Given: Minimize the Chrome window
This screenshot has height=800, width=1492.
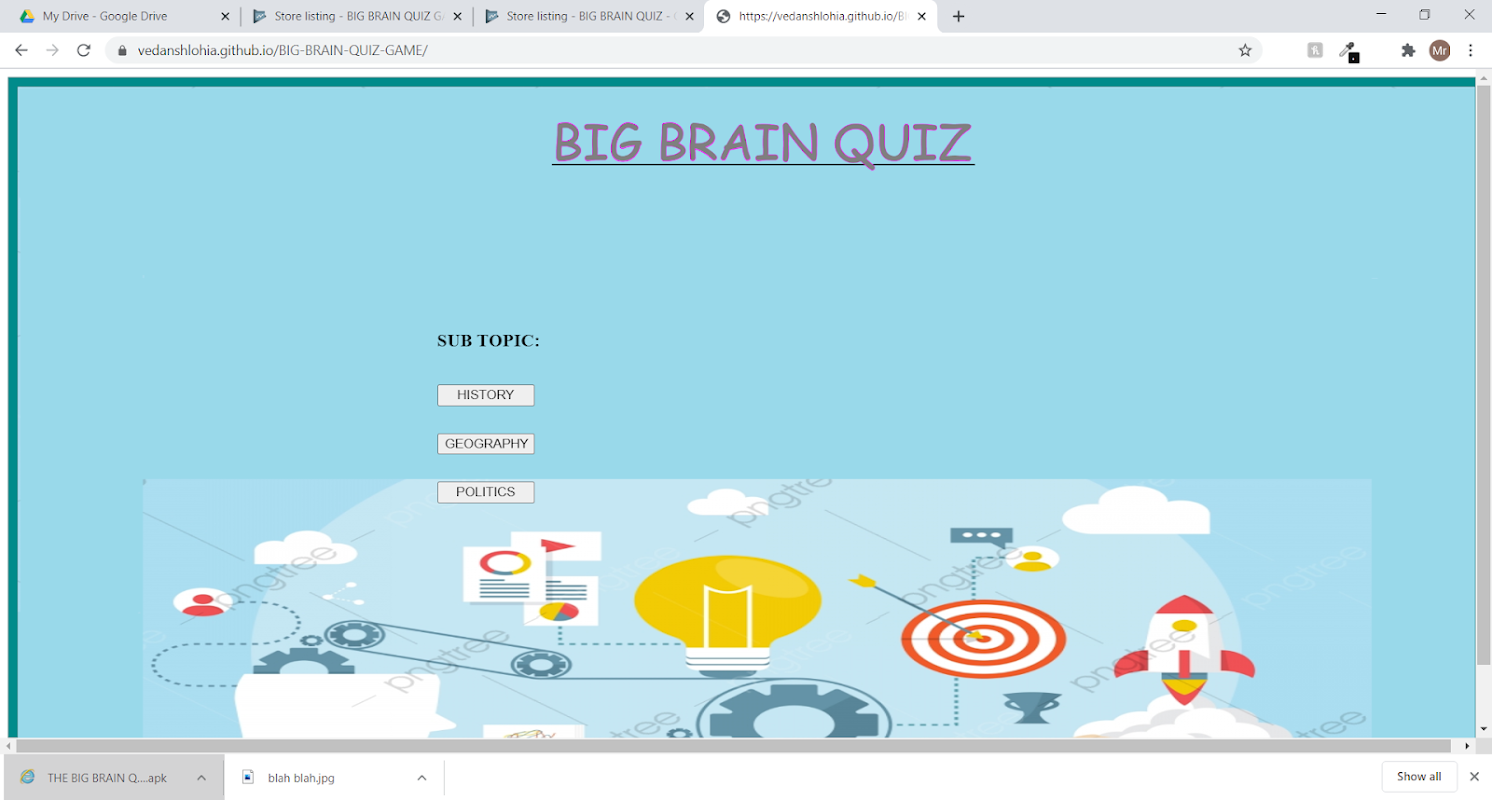Looking at the screenshot, I should 1381,14.
